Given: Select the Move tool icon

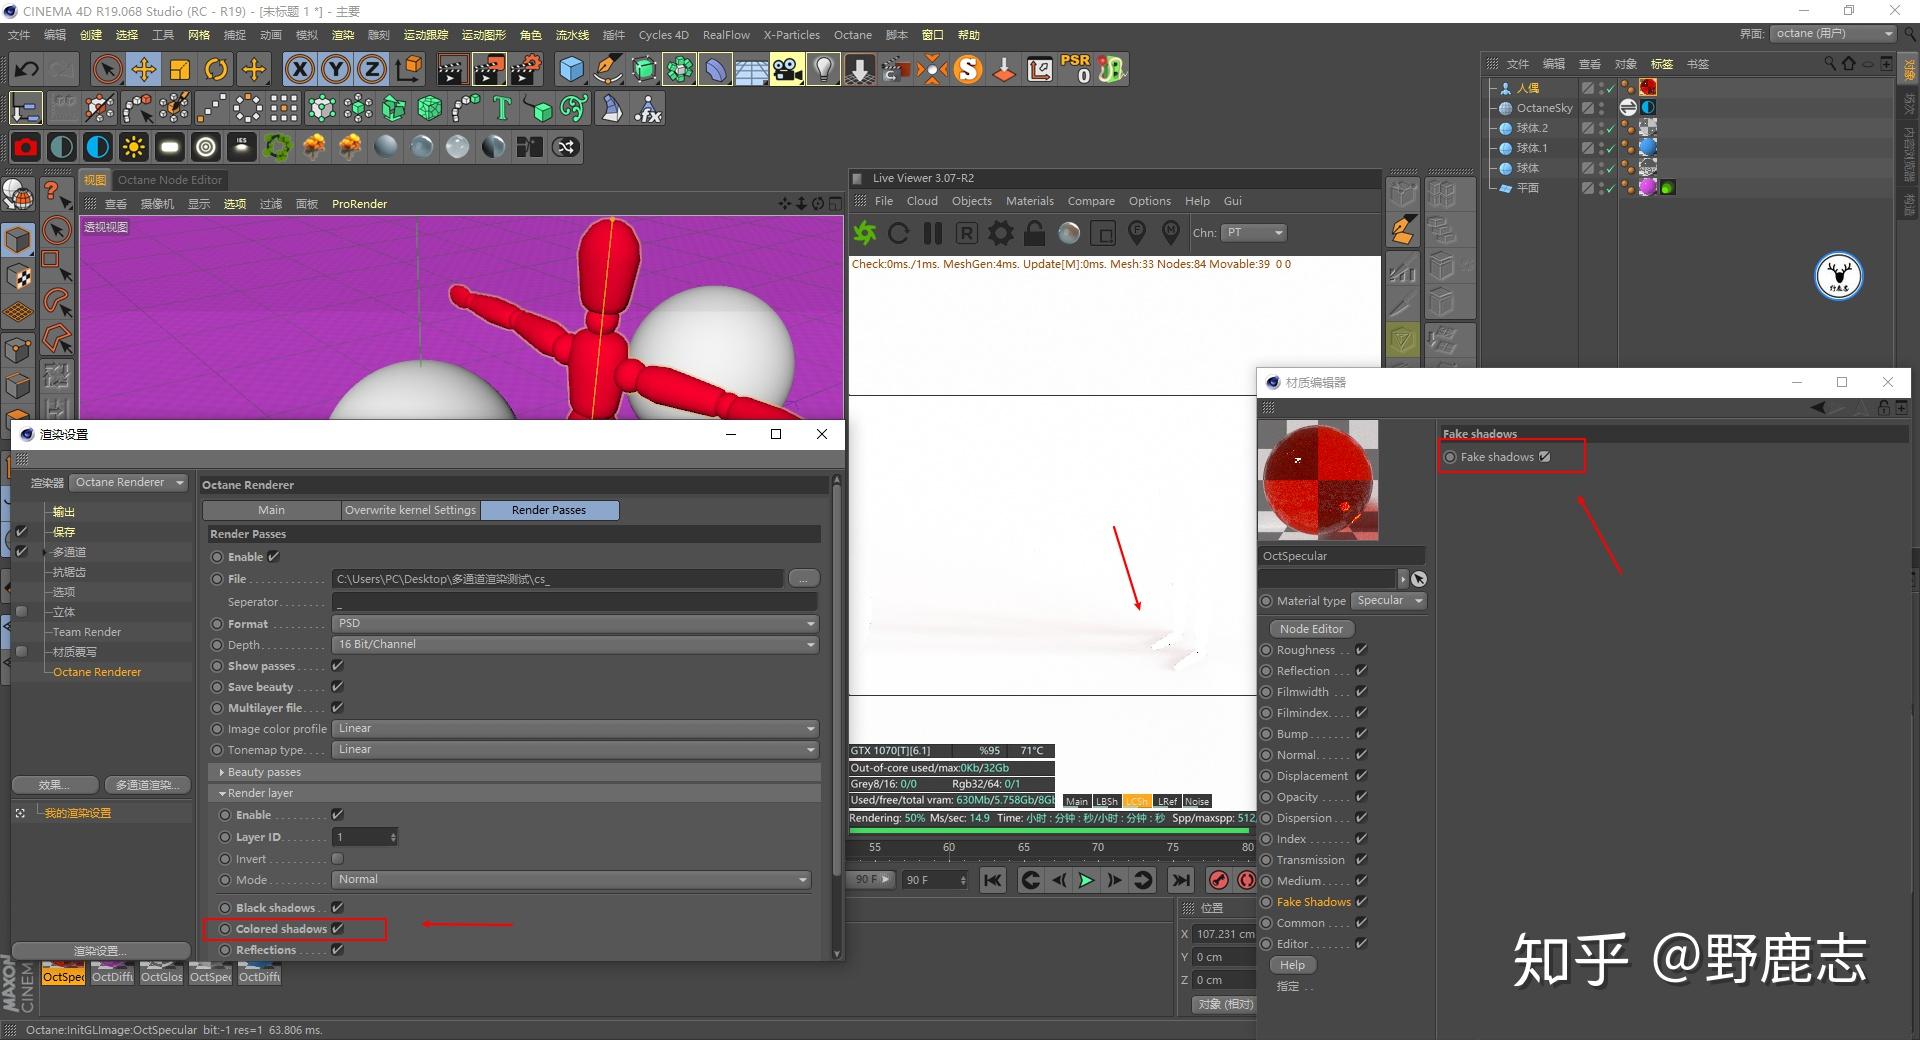Looking at the screenshot, I should pyautogui.click(x=144, y=69).
